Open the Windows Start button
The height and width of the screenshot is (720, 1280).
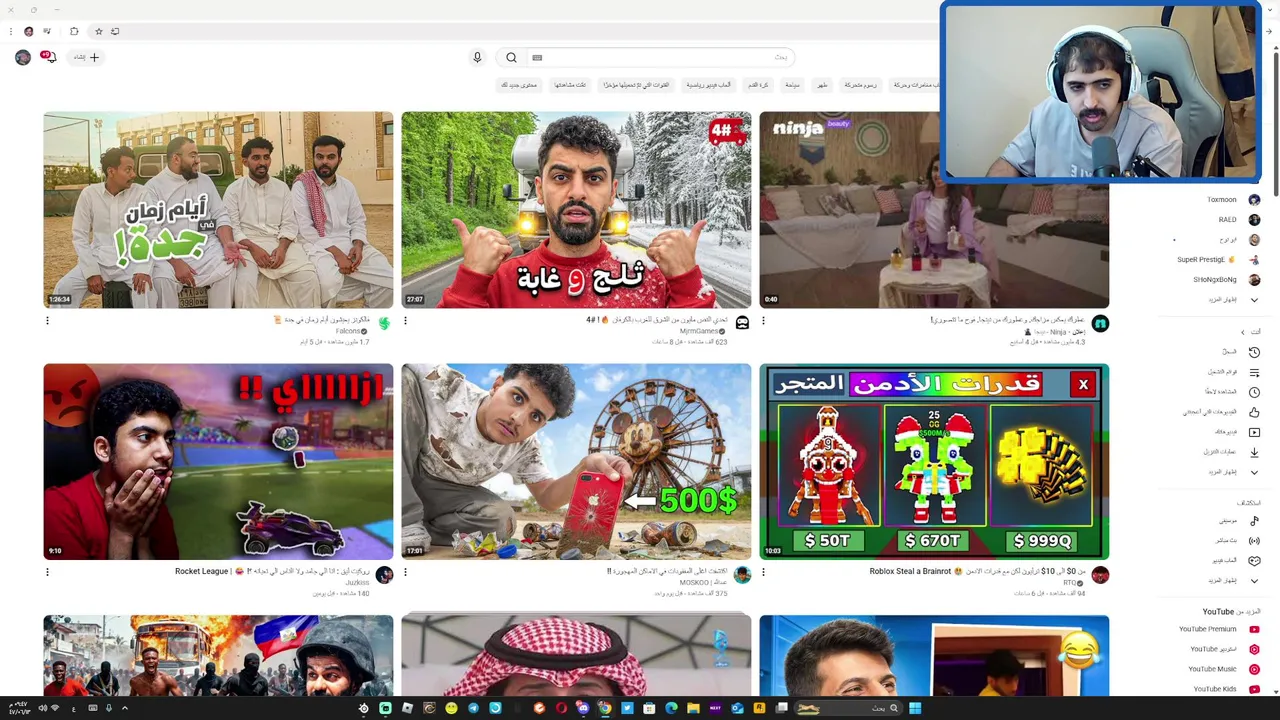(x=915, y=708)
